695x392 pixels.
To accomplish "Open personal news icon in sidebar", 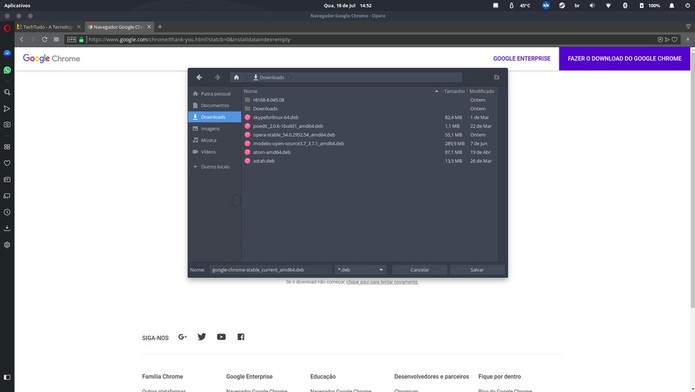I will [7, 180].
